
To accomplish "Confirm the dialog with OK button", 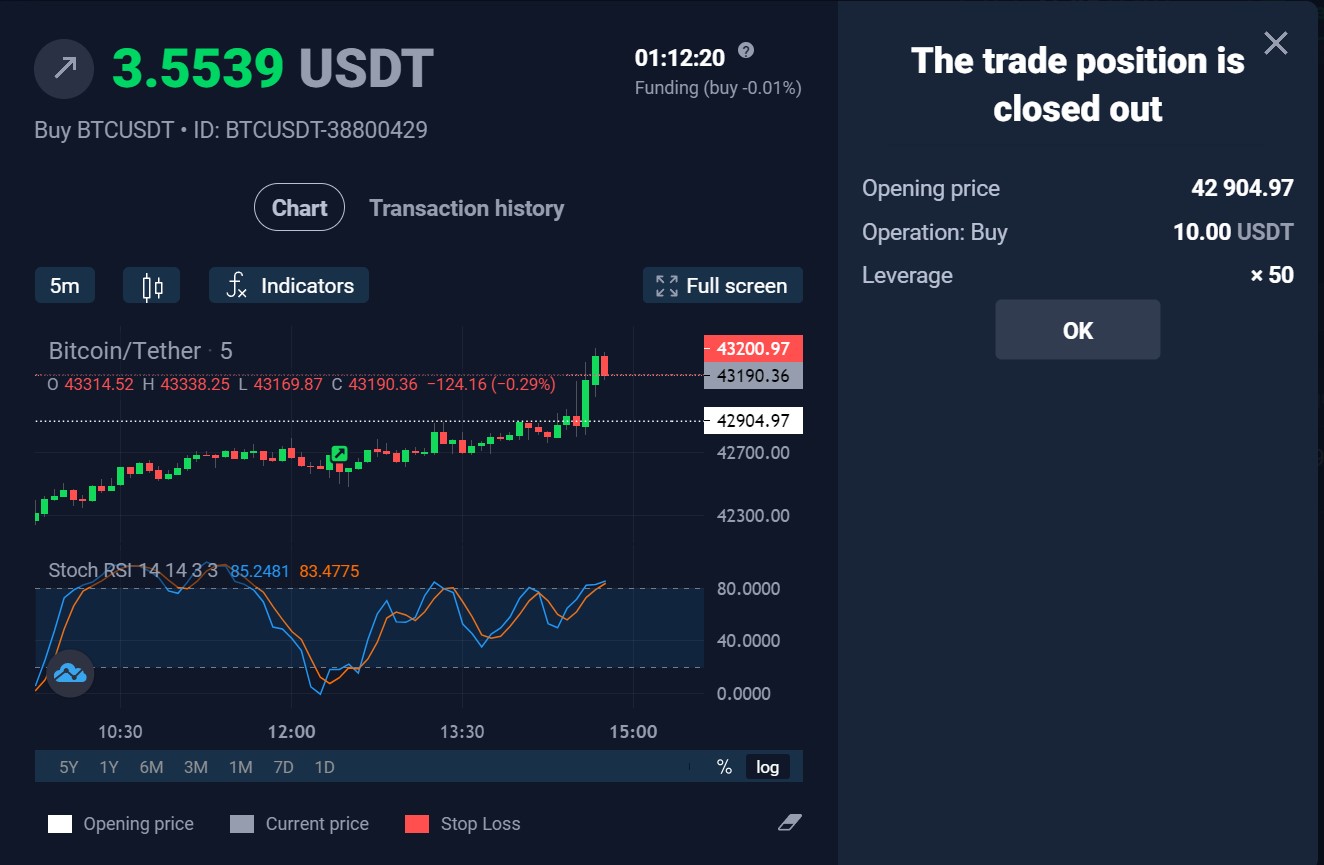I will click(x=1078, y=330).
